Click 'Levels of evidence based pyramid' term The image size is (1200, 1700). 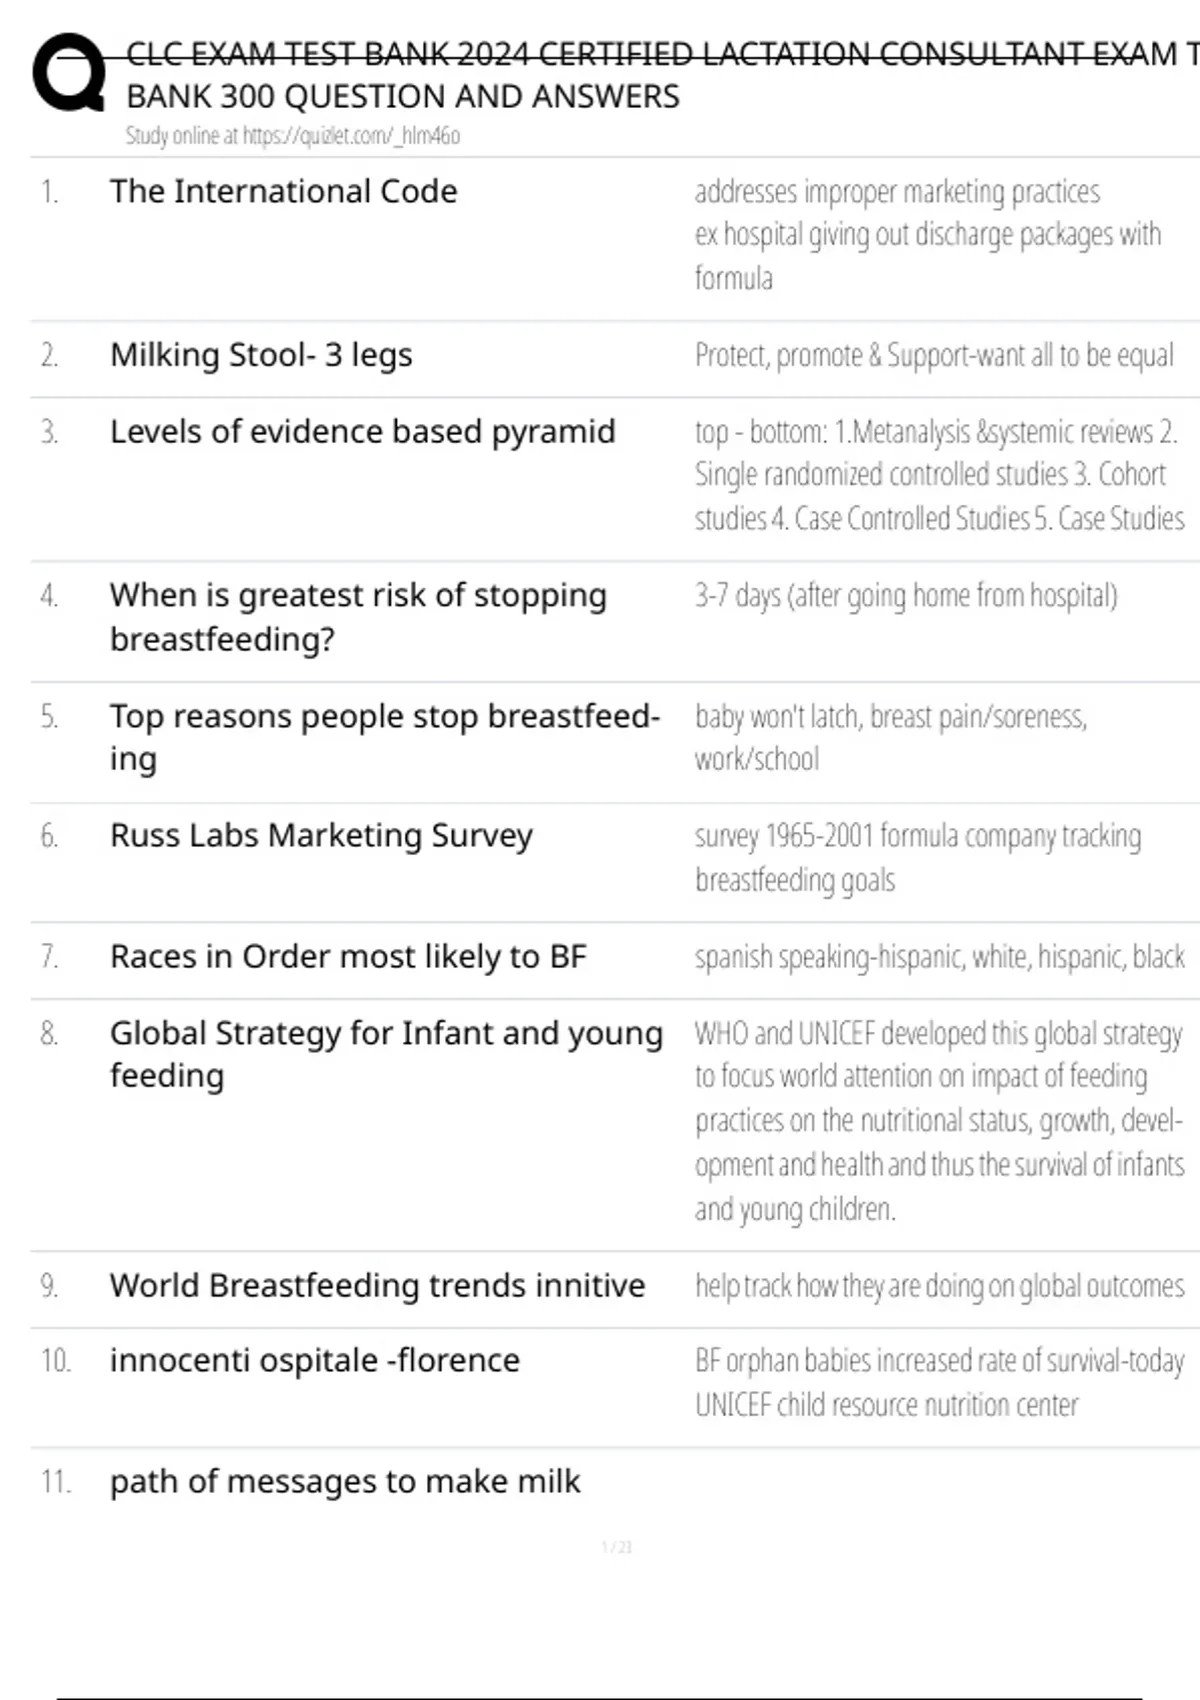point(362,432)
